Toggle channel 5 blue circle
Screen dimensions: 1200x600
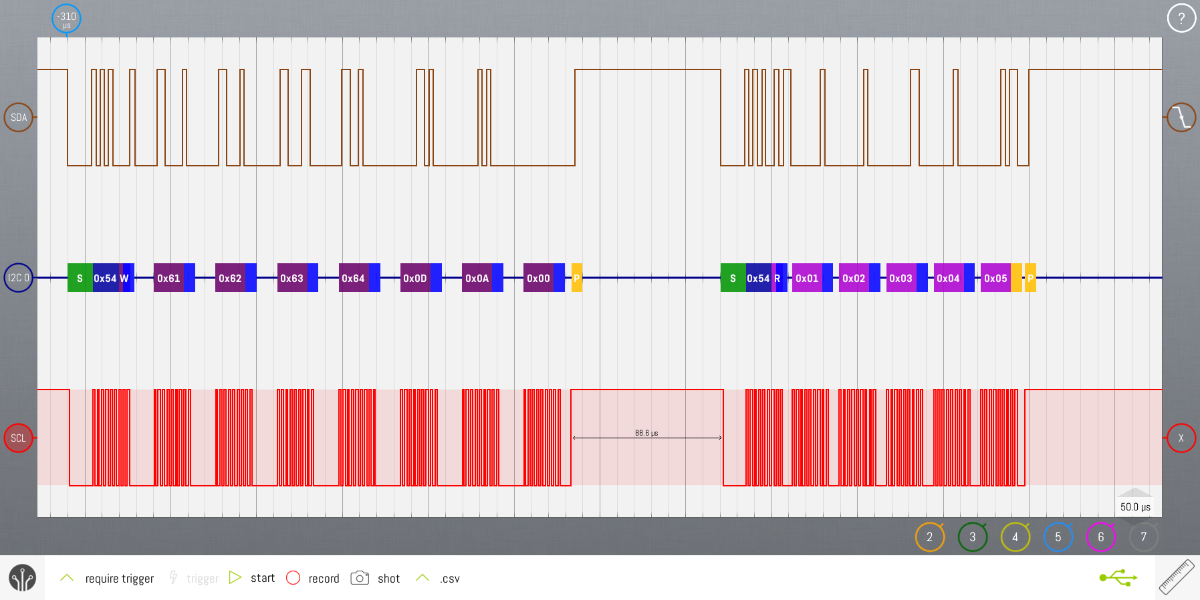[x=1058, y=537]
